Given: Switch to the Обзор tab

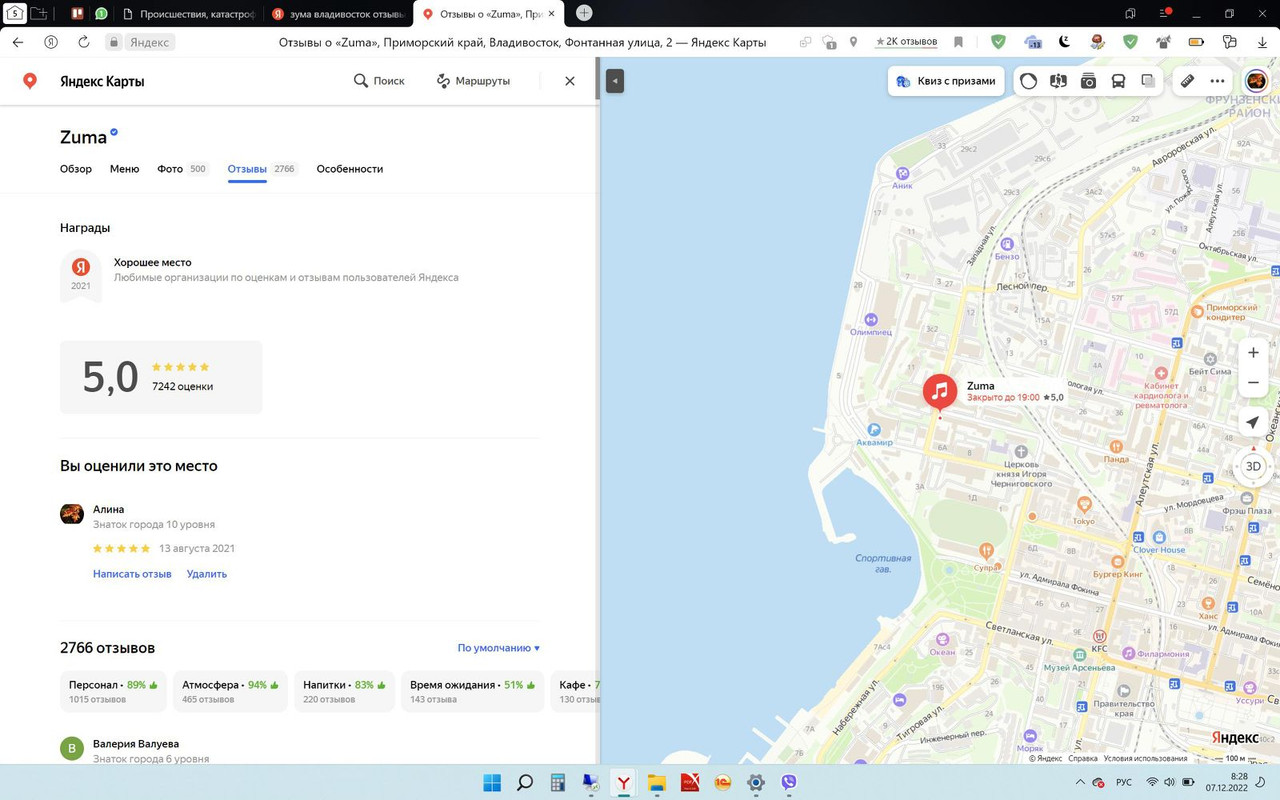Looking at the screenshot, I should 76,169.
